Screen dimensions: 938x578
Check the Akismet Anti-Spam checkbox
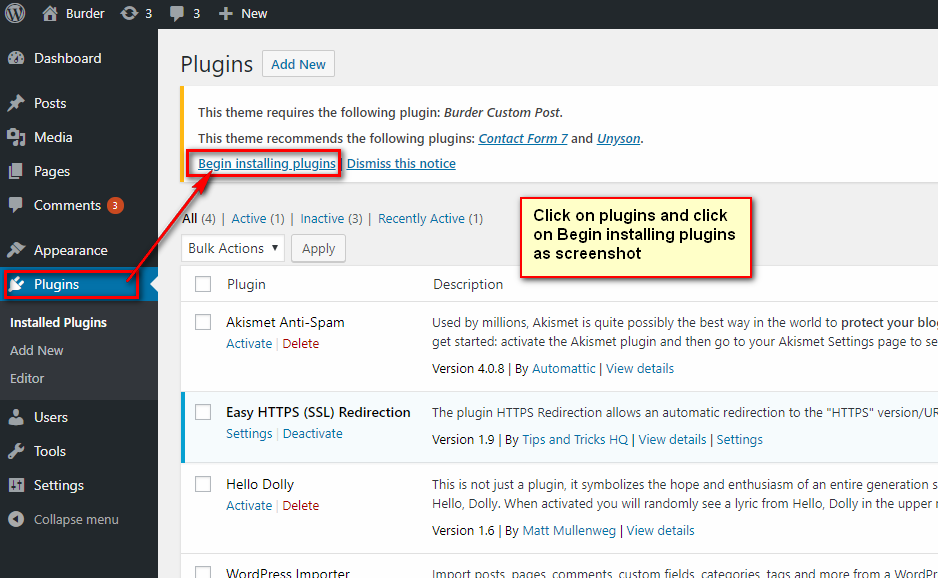[x=203, y=322]
